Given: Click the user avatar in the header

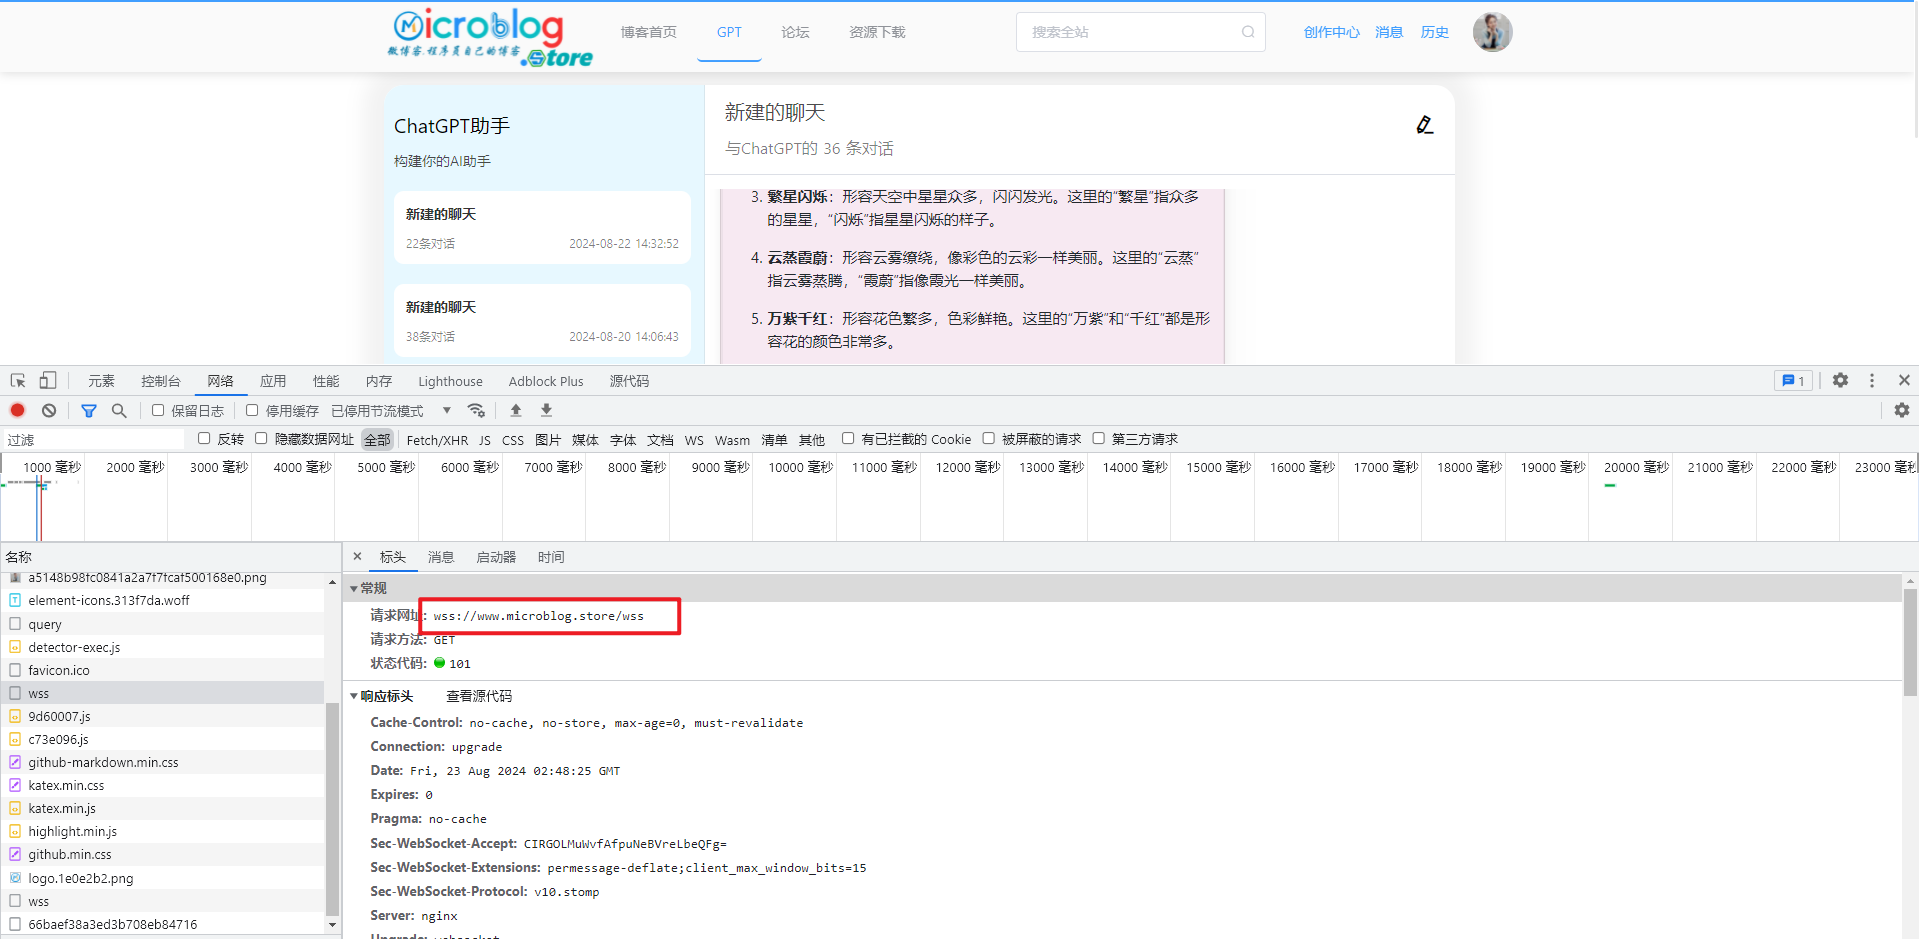Looking at the screenshot, I should tap(1492, 32).
